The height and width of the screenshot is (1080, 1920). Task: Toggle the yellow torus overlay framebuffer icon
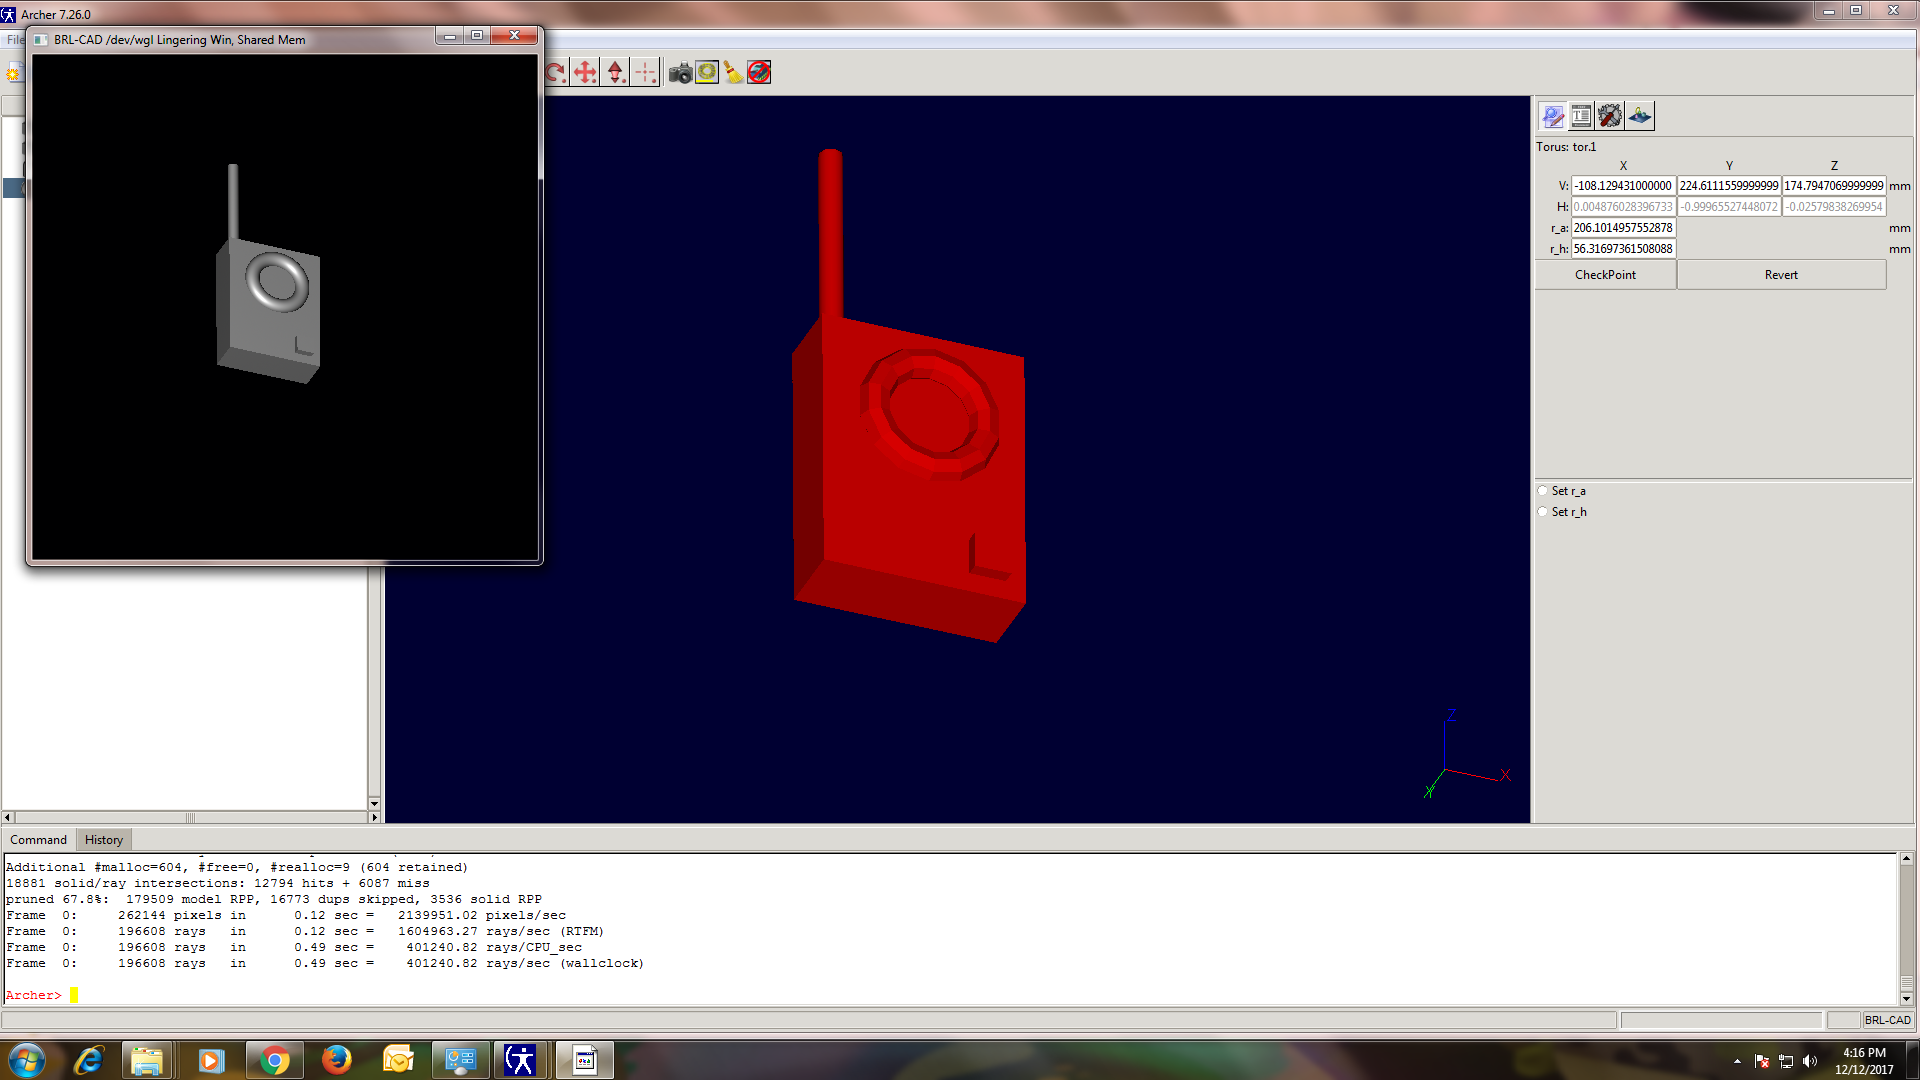(707, 72)
